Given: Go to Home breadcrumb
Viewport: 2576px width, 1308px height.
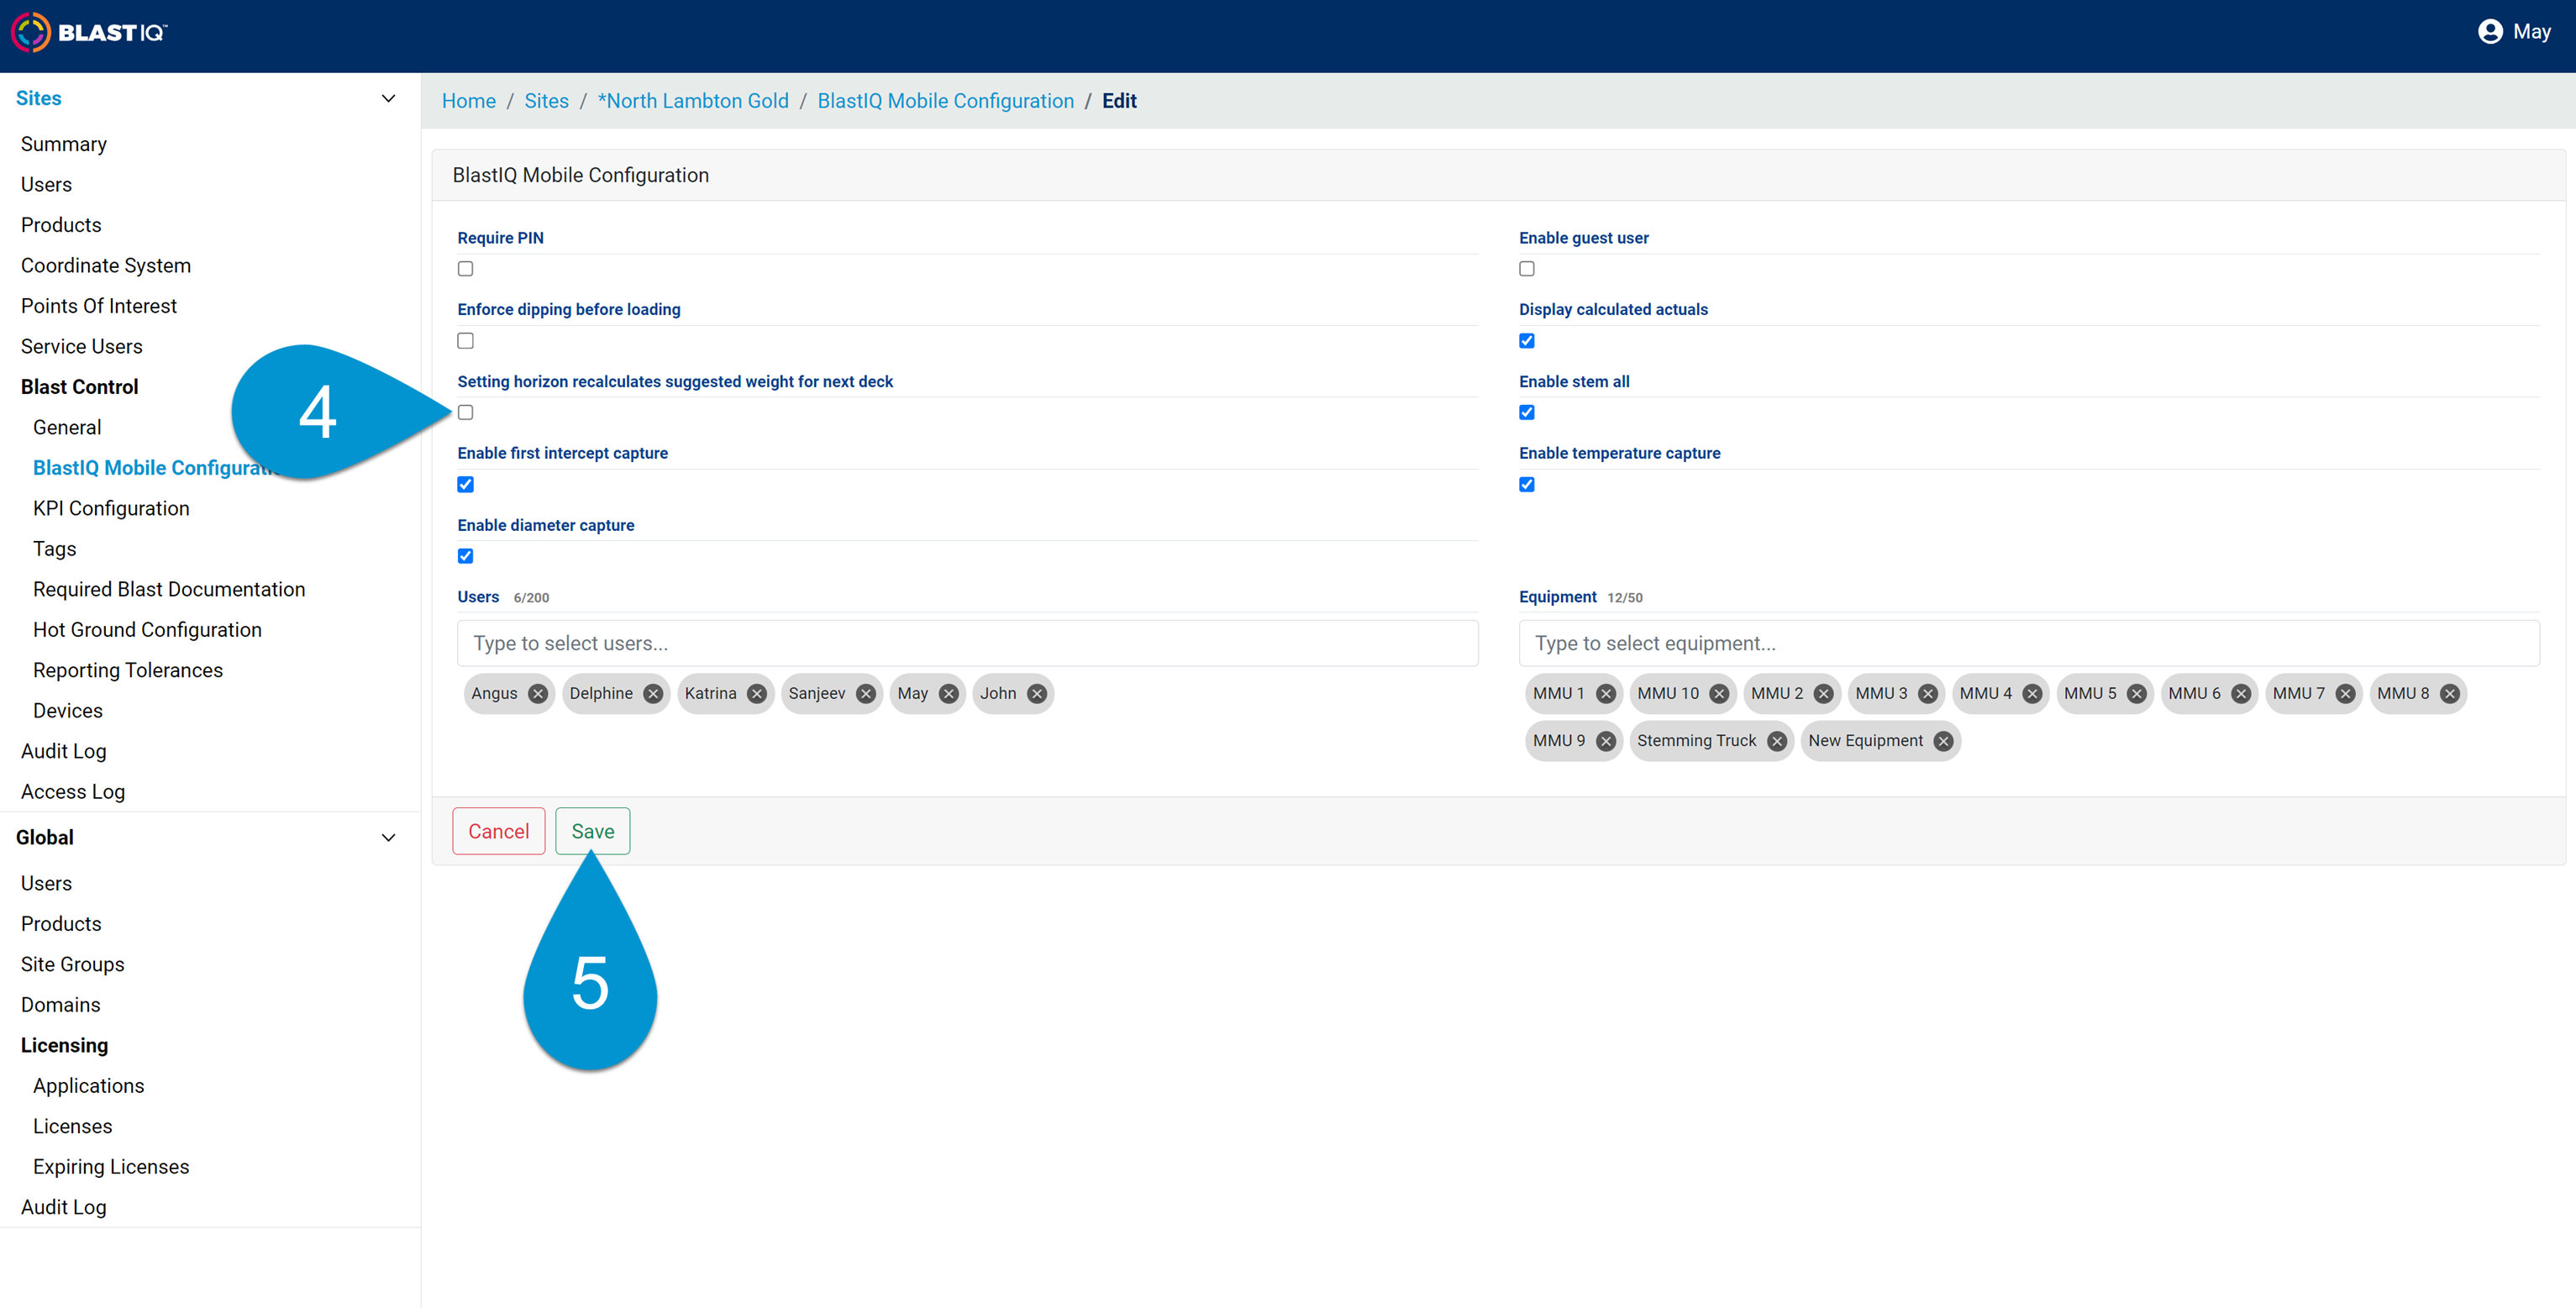Looking at the screenshot, I should coord(469,101).
